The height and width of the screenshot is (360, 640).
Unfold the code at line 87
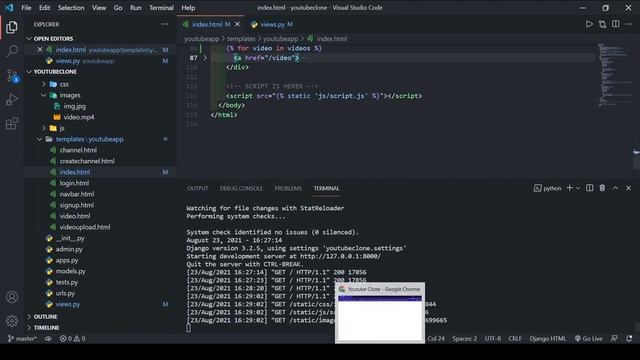pyautogui.click(x=205, y=58)
